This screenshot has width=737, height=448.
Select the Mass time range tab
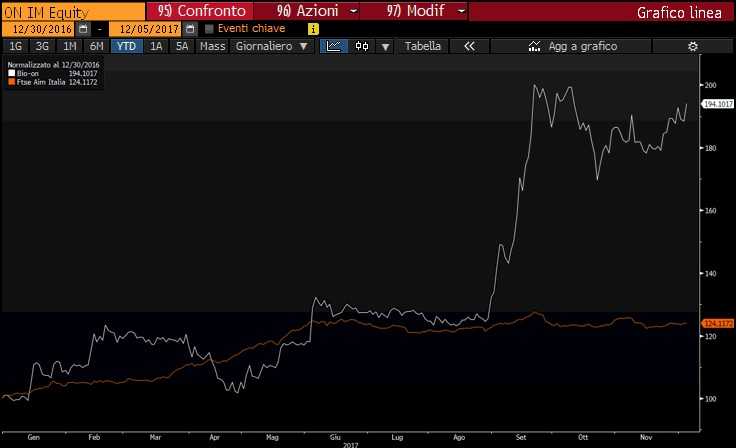click(x=212, y=46)
